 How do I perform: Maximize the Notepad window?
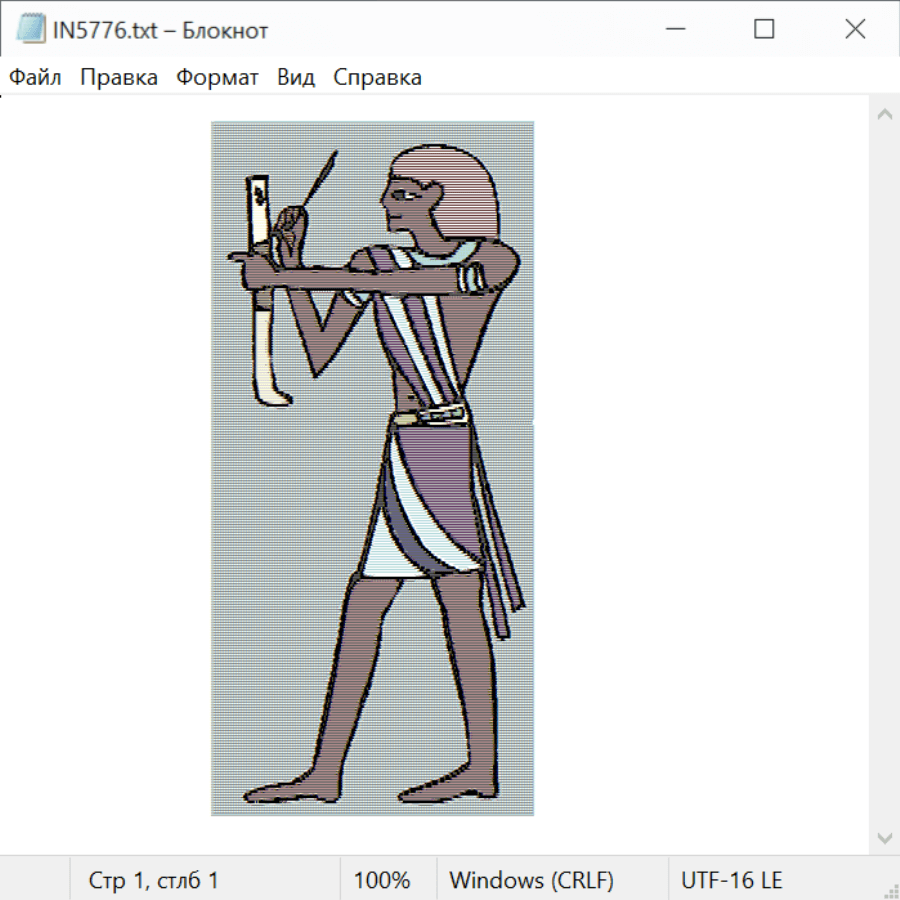click(764, 30)
